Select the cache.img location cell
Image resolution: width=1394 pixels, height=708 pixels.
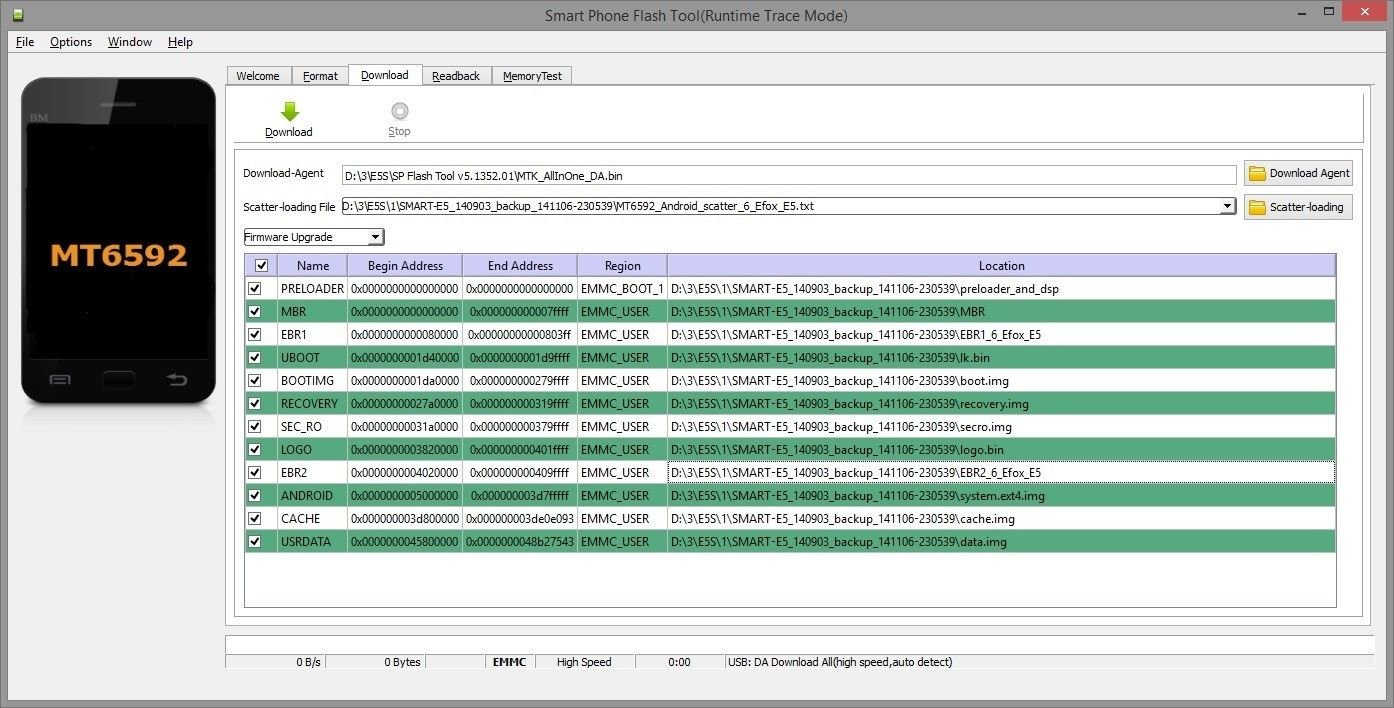click(x=1001, y=518)
